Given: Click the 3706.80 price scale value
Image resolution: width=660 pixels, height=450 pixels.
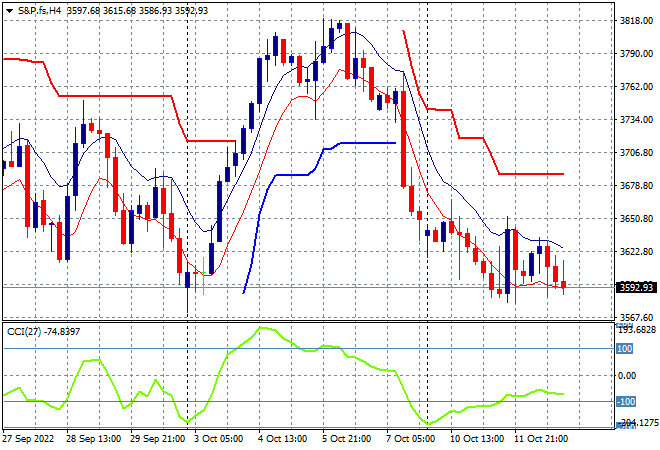Looking at the screenshot, I should (636, 152).
